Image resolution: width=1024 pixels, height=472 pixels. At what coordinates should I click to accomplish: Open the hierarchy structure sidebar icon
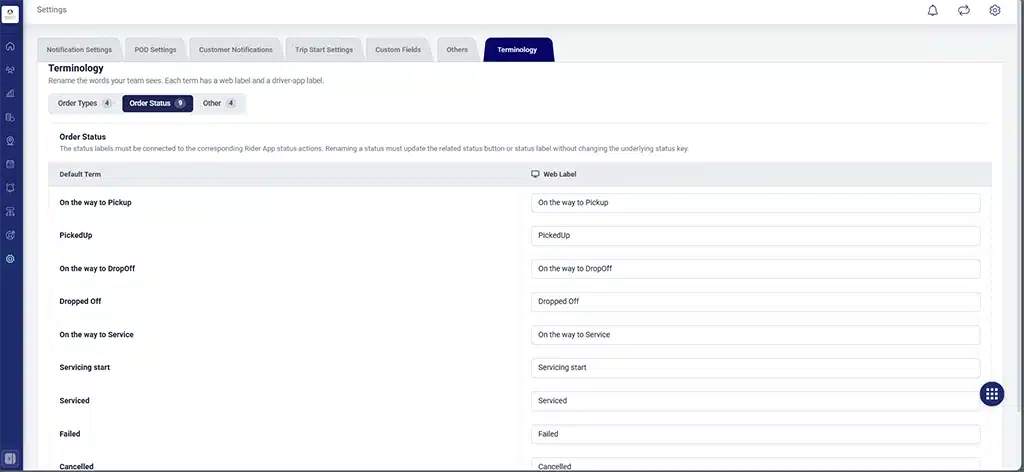coord(10,212)
